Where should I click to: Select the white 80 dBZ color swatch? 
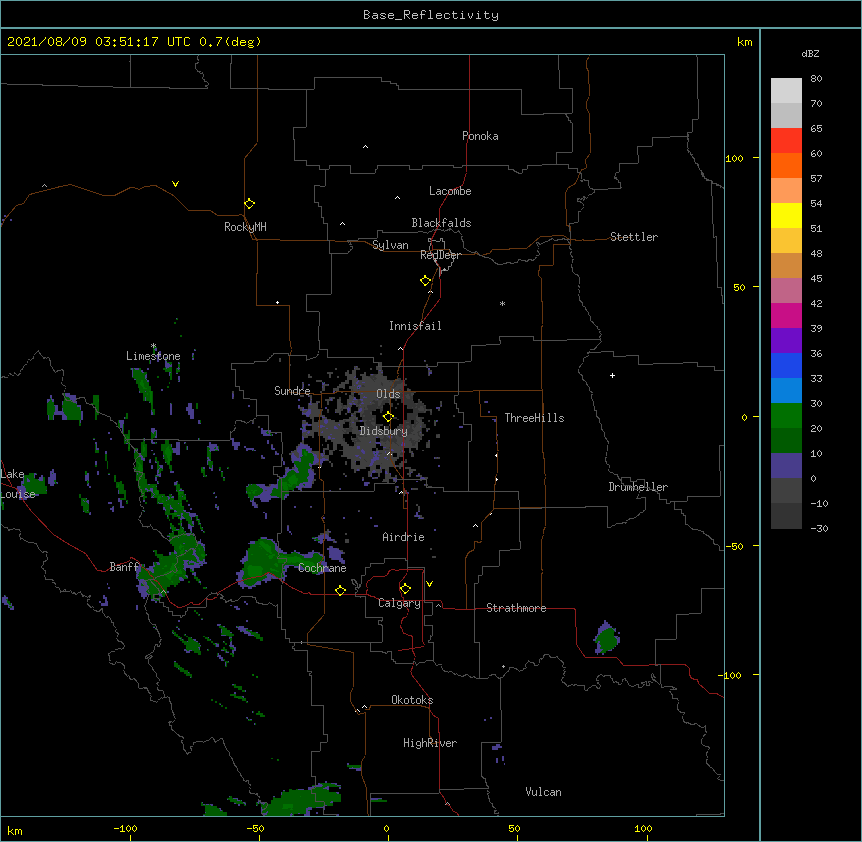point(786,90)
